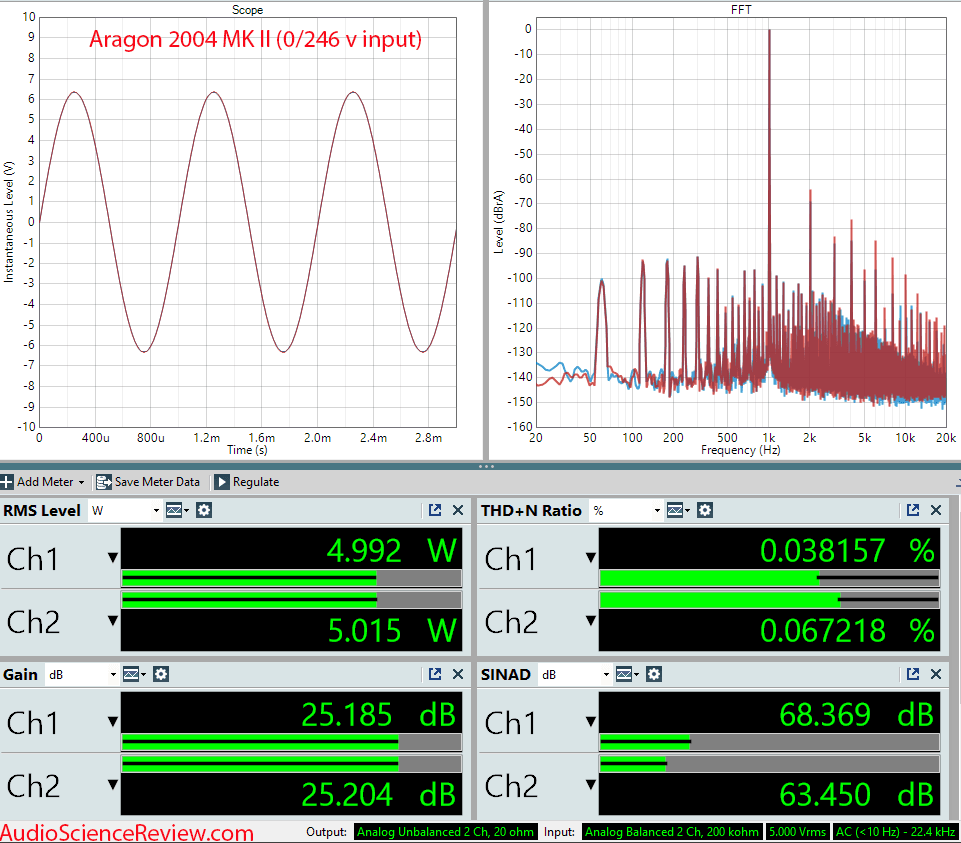Click the Regulate button label

point(257,481)
